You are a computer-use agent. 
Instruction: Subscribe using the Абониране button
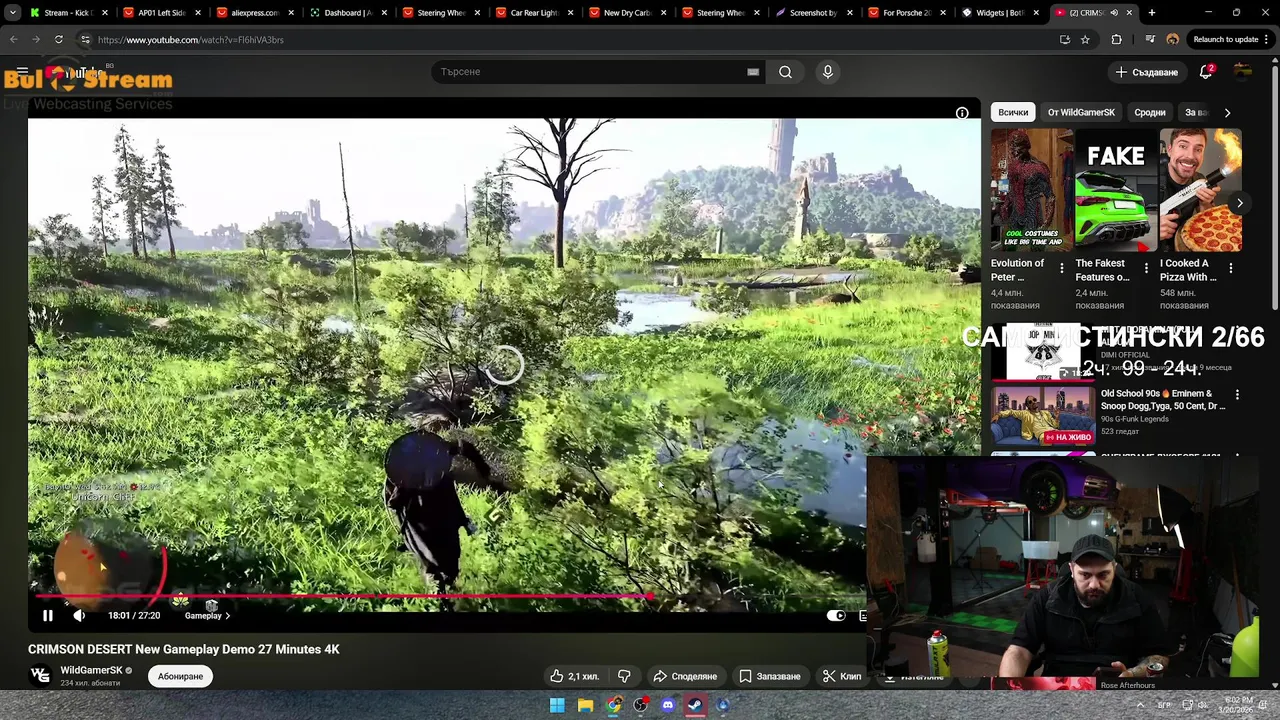coord(180,676)
